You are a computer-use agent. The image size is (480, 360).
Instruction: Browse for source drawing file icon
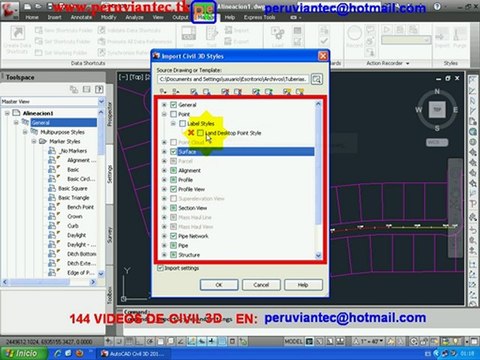(316, 79)
